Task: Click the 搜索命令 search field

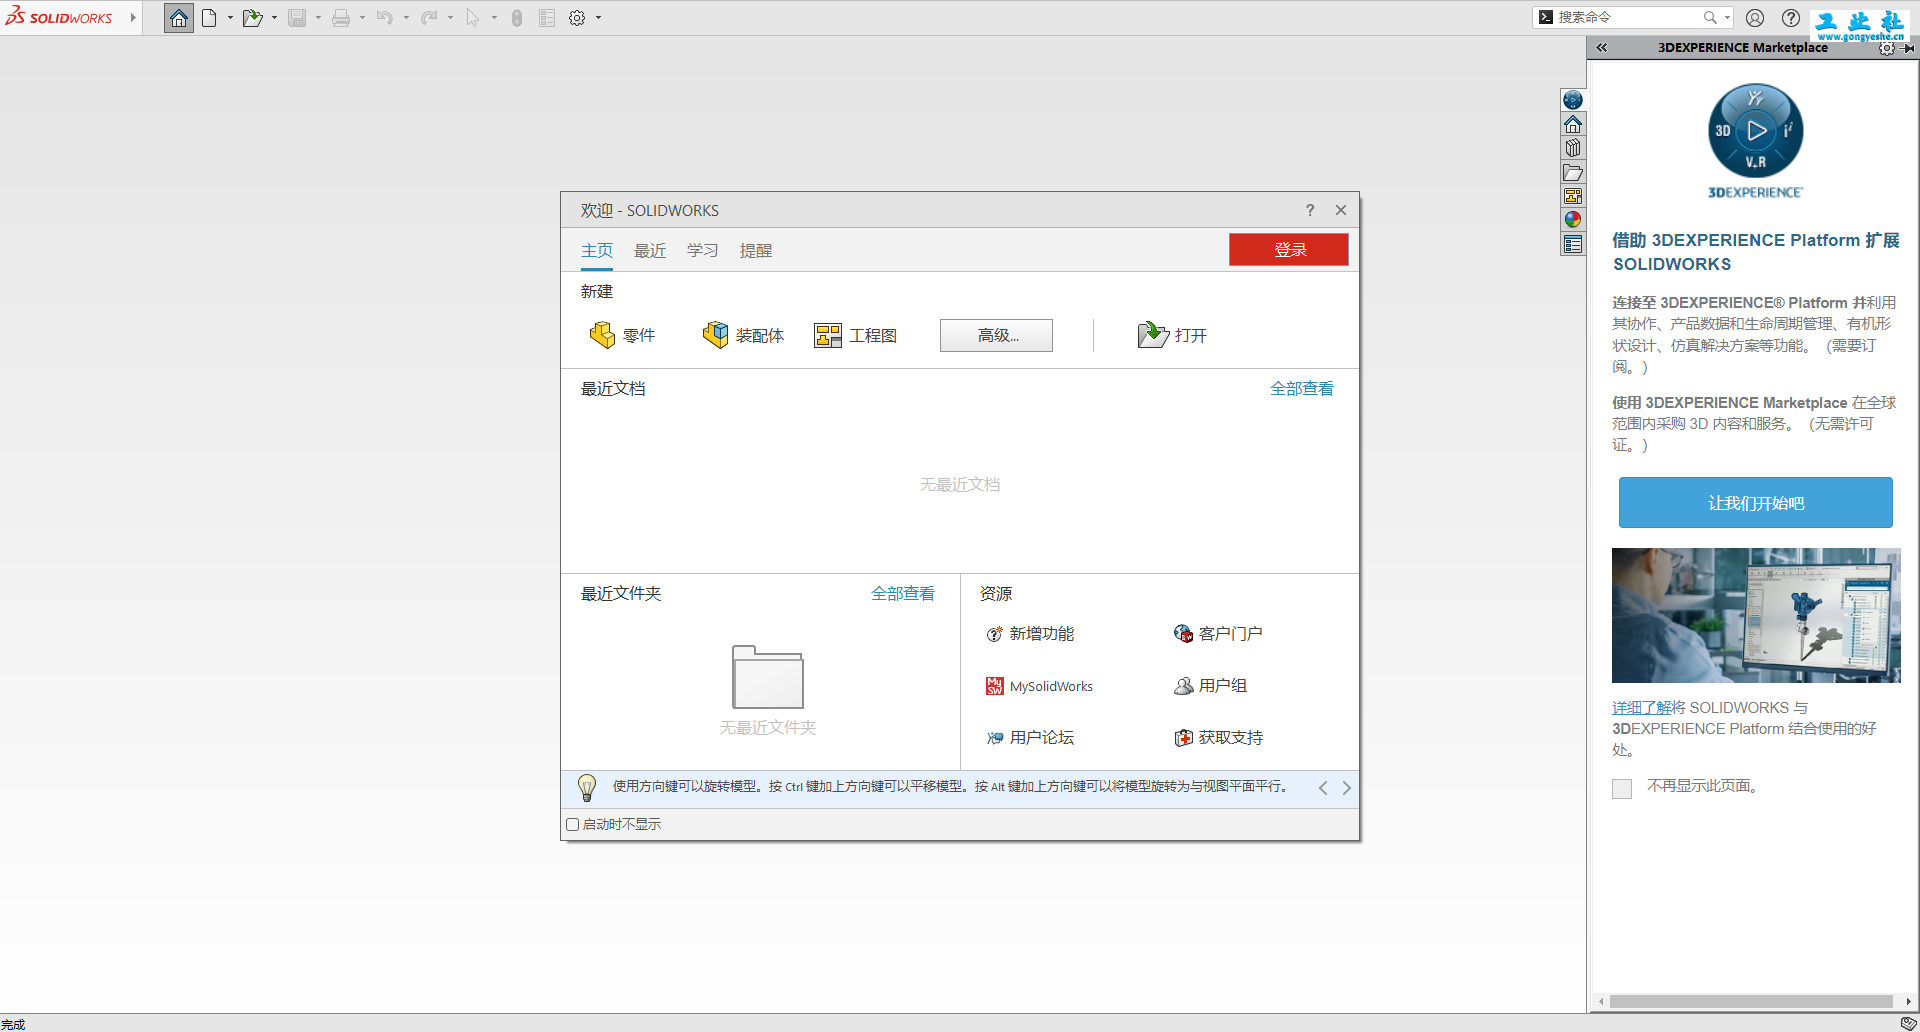Action: tap(1628, 17)
